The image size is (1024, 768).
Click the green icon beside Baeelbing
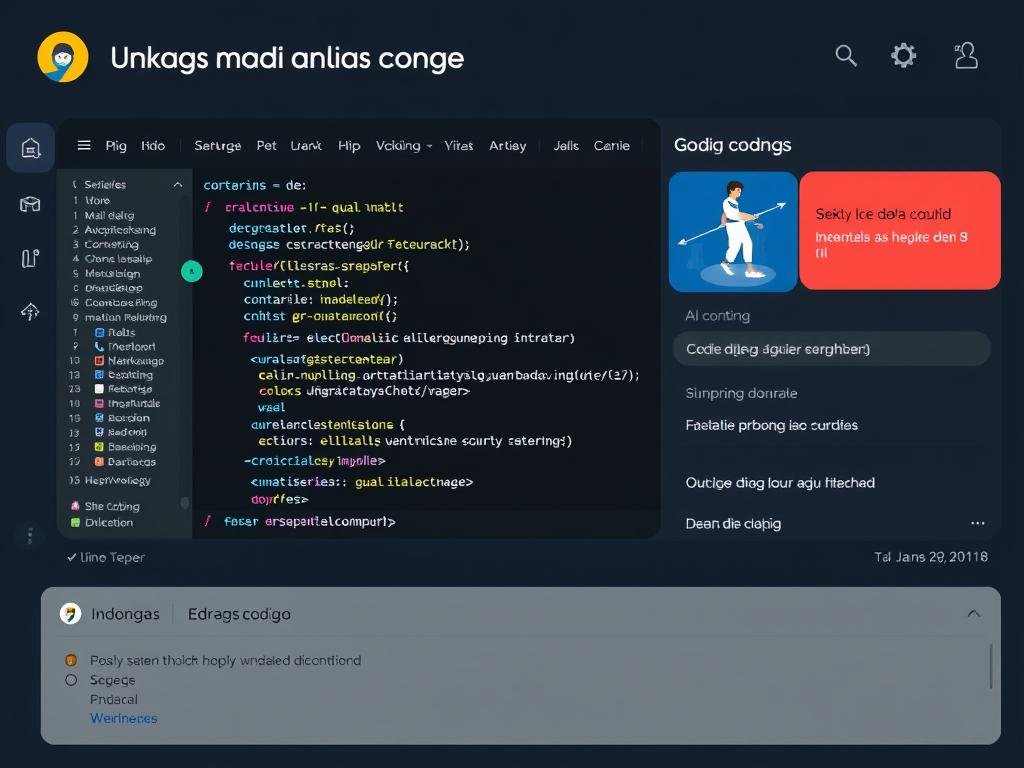[99, 447]
